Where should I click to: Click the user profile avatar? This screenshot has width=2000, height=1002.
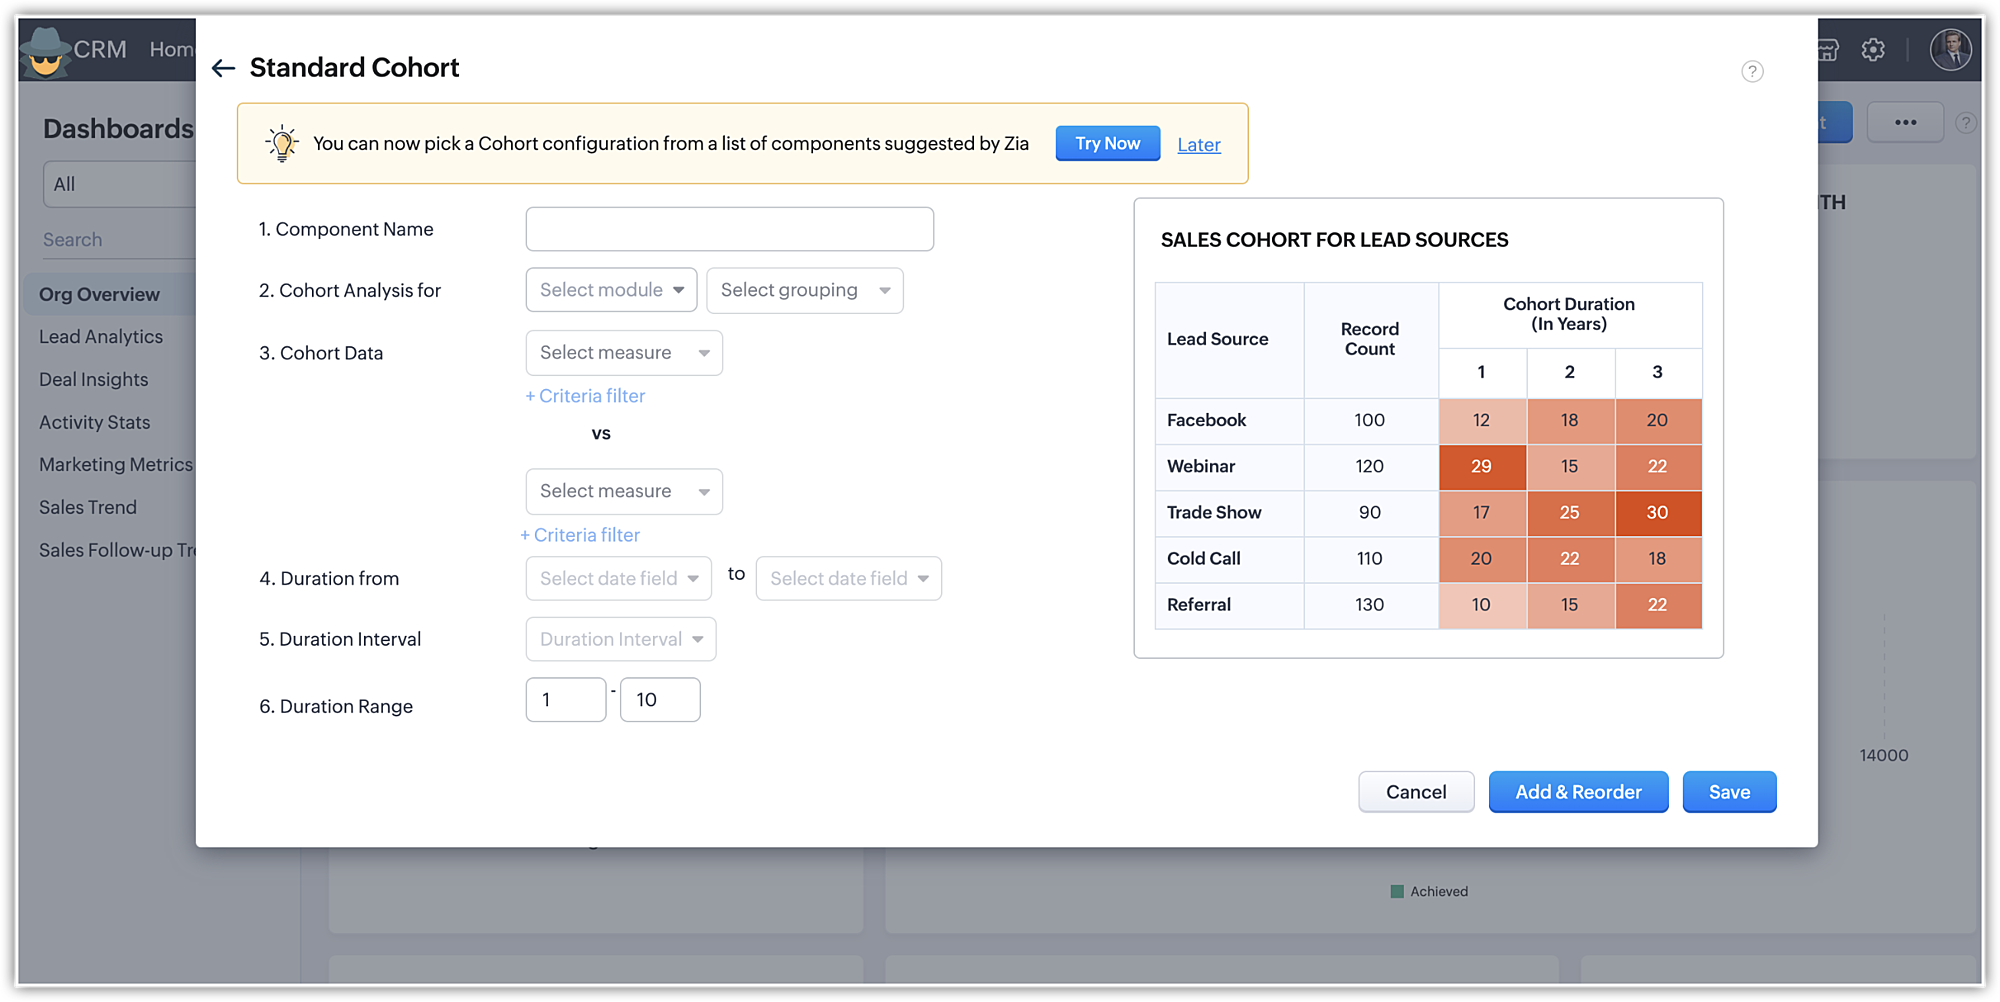pyautogui.click(x=1950, y=49)
